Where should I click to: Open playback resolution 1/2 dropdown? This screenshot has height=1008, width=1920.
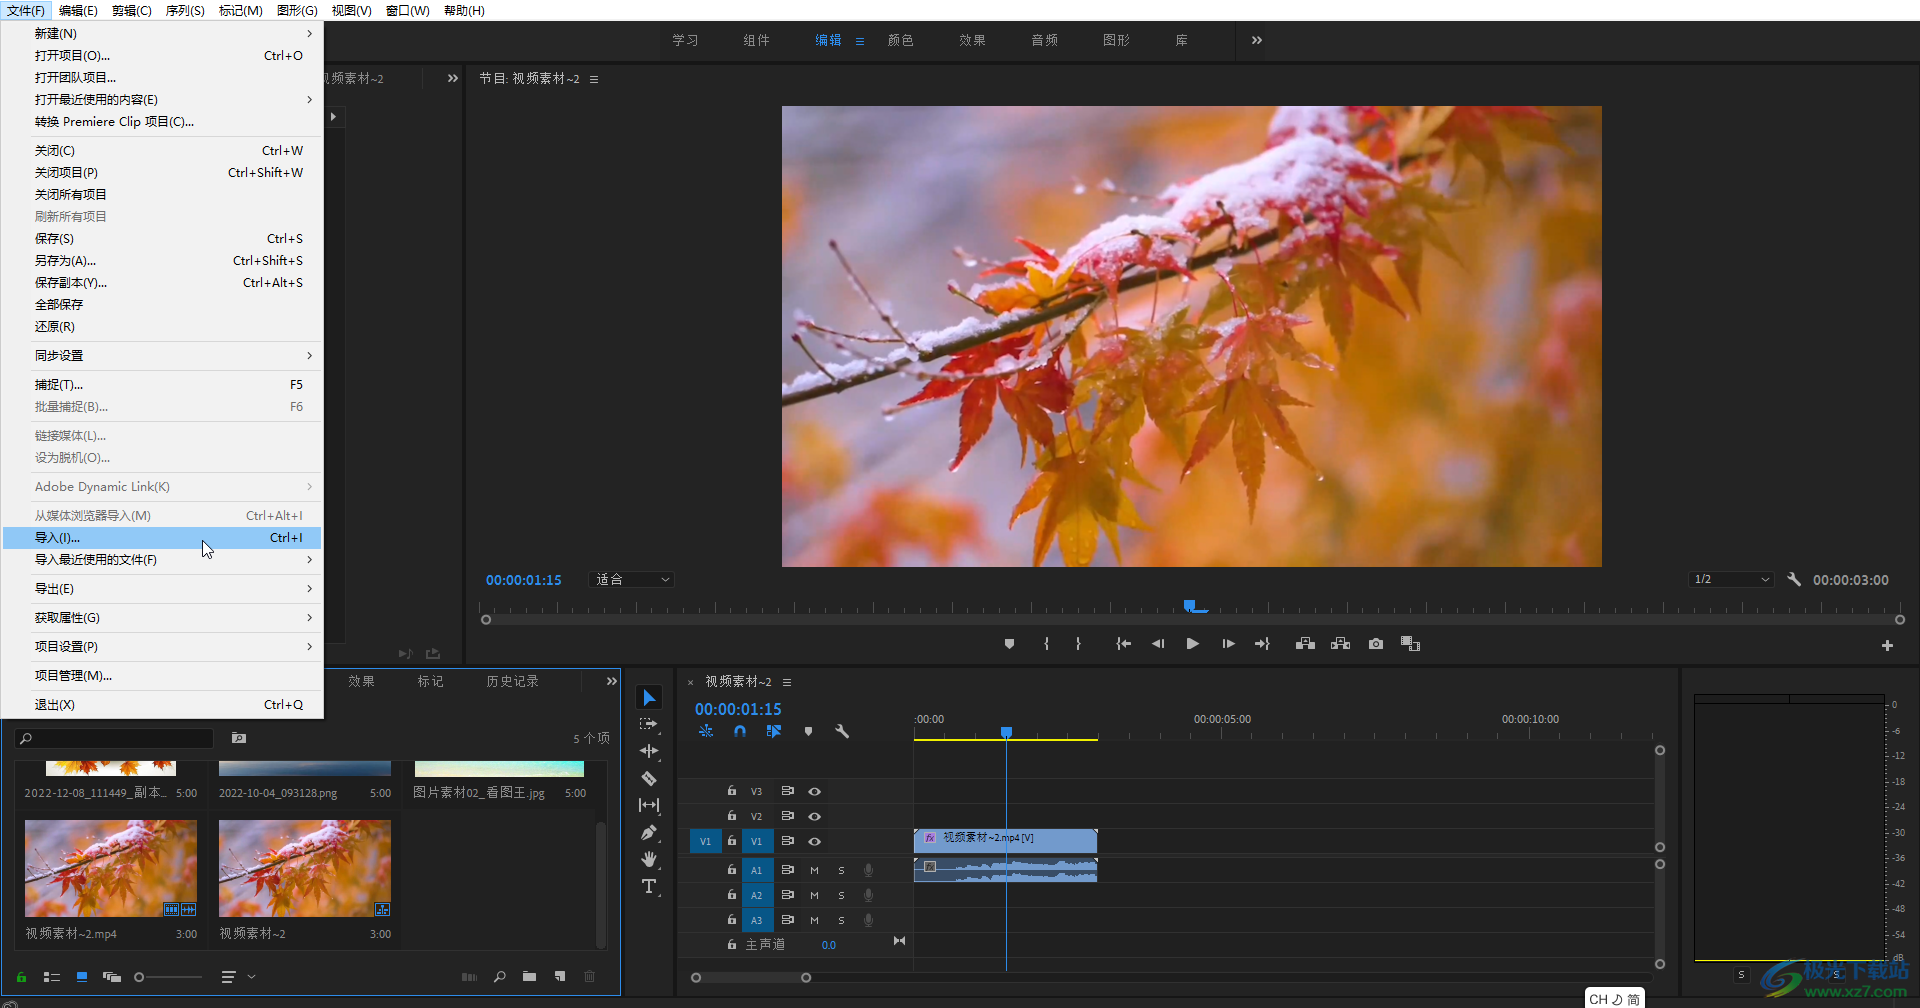tap(1732, 579)
